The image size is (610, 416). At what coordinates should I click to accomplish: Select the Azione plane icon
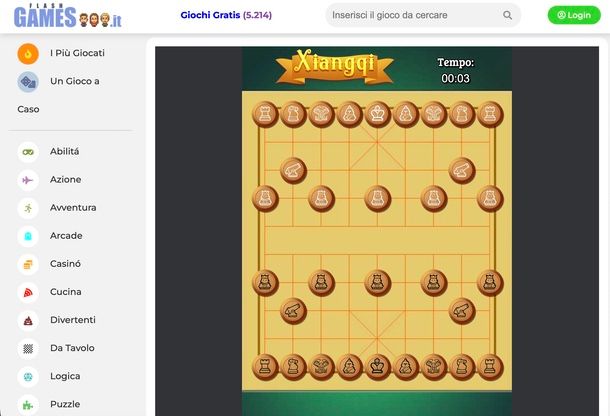(x=28, y=180)
